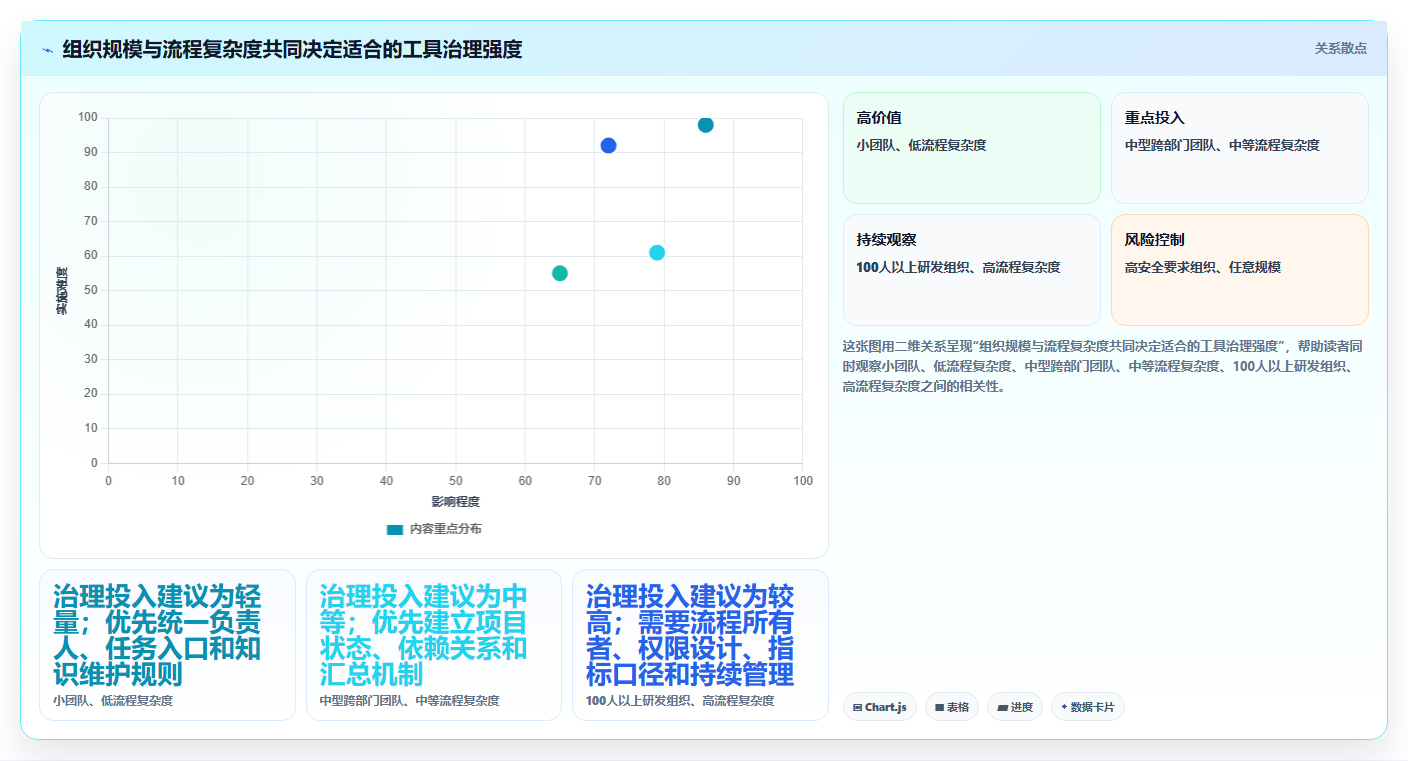Image resolution: width=1408 pixels, height=761 pixels.
Task: Select the 进度 tag
Action: tap(1015, 707)
